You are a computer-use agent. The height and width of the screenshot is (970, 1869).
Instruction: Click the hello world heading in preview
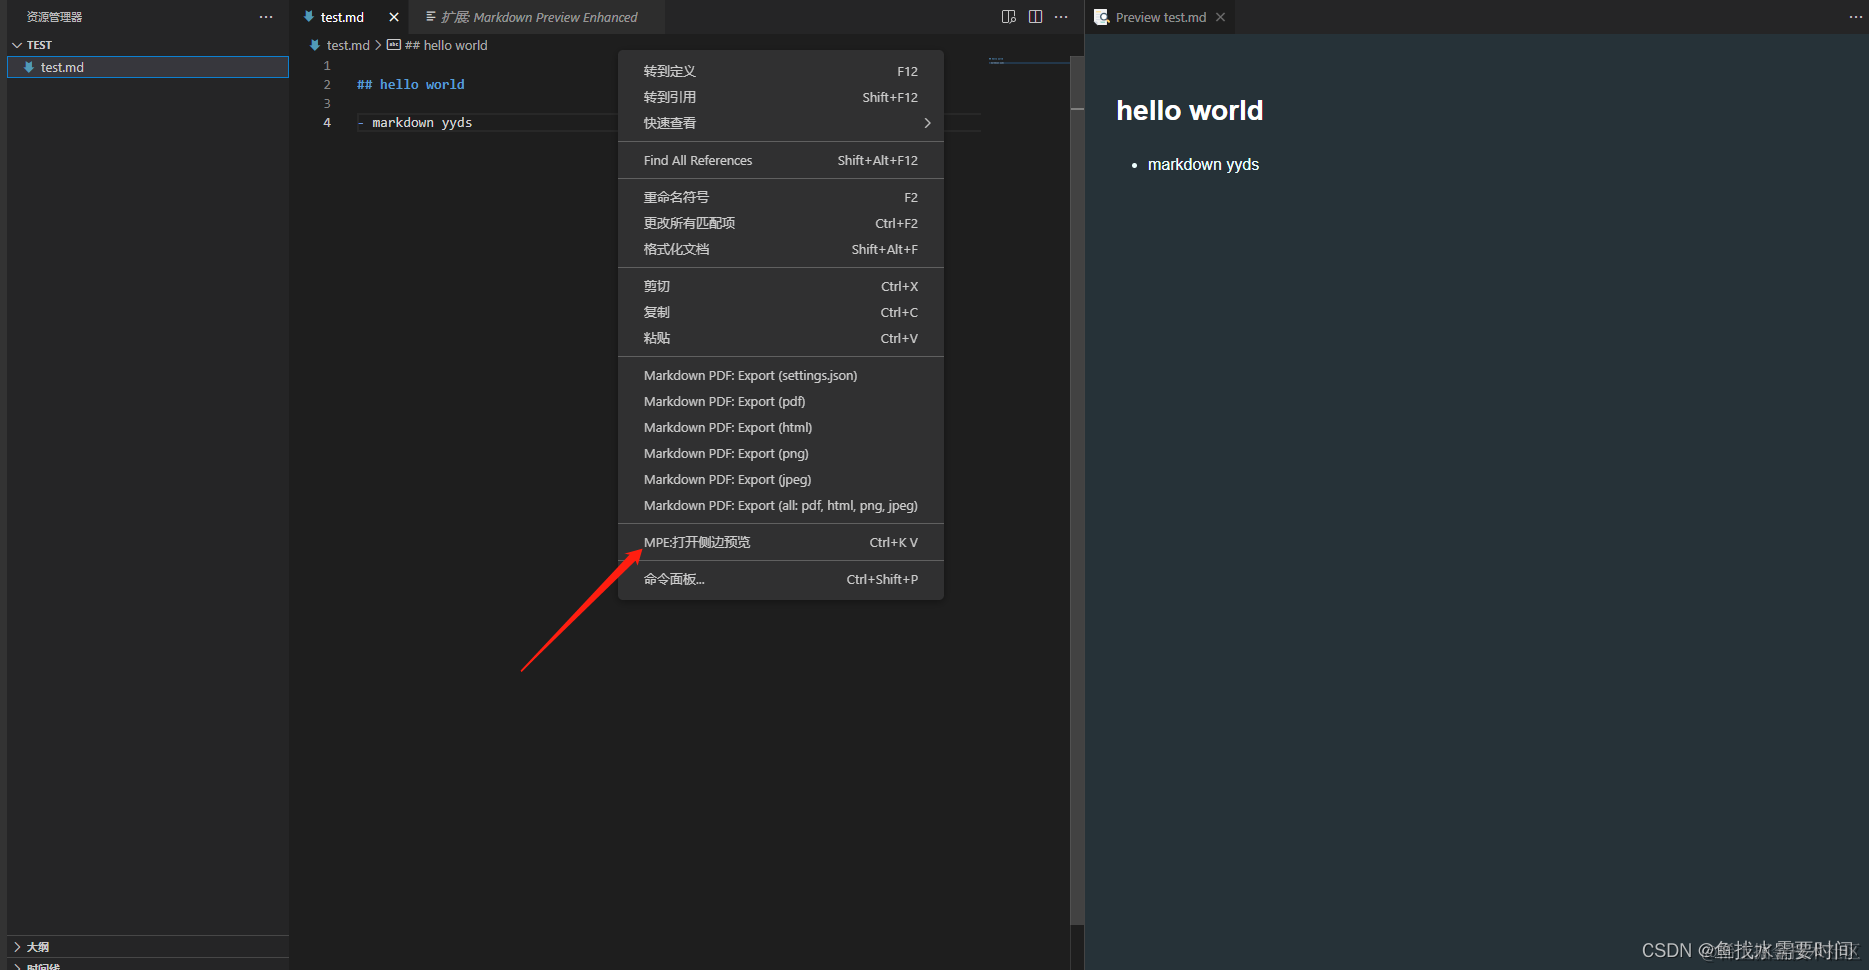[x=1189, y=110]
